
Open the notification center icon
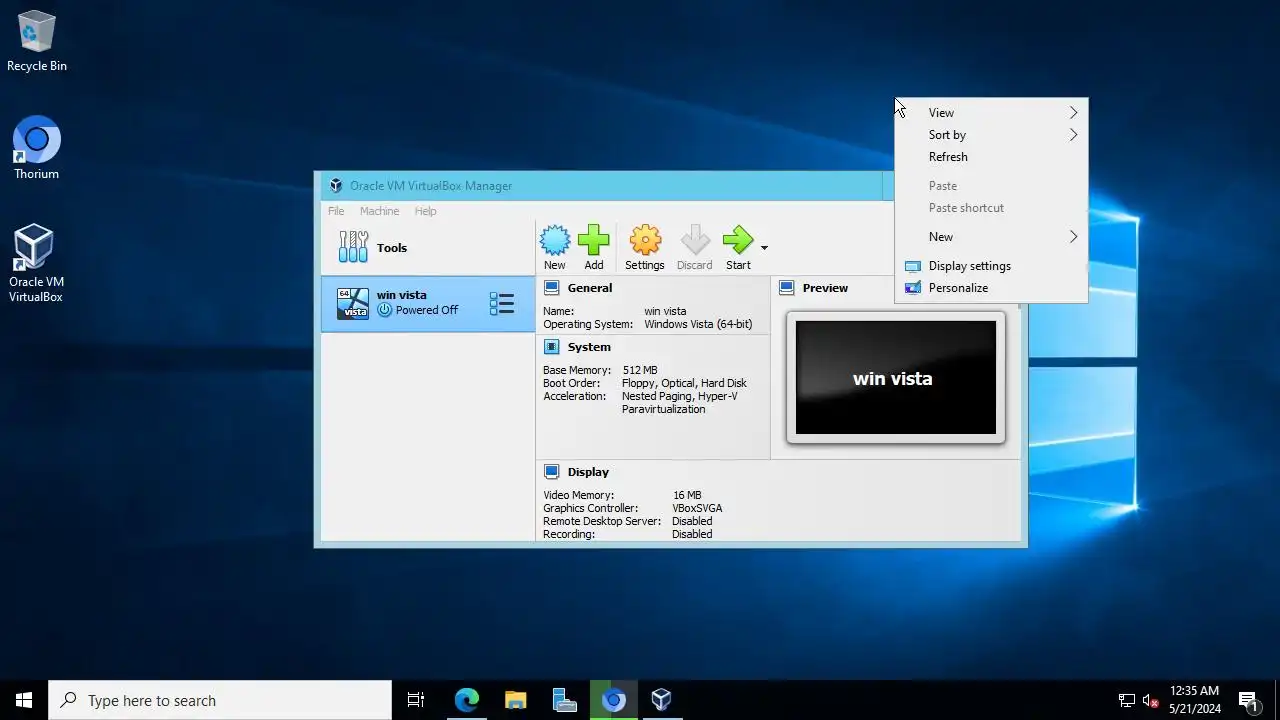[1248, 700]
